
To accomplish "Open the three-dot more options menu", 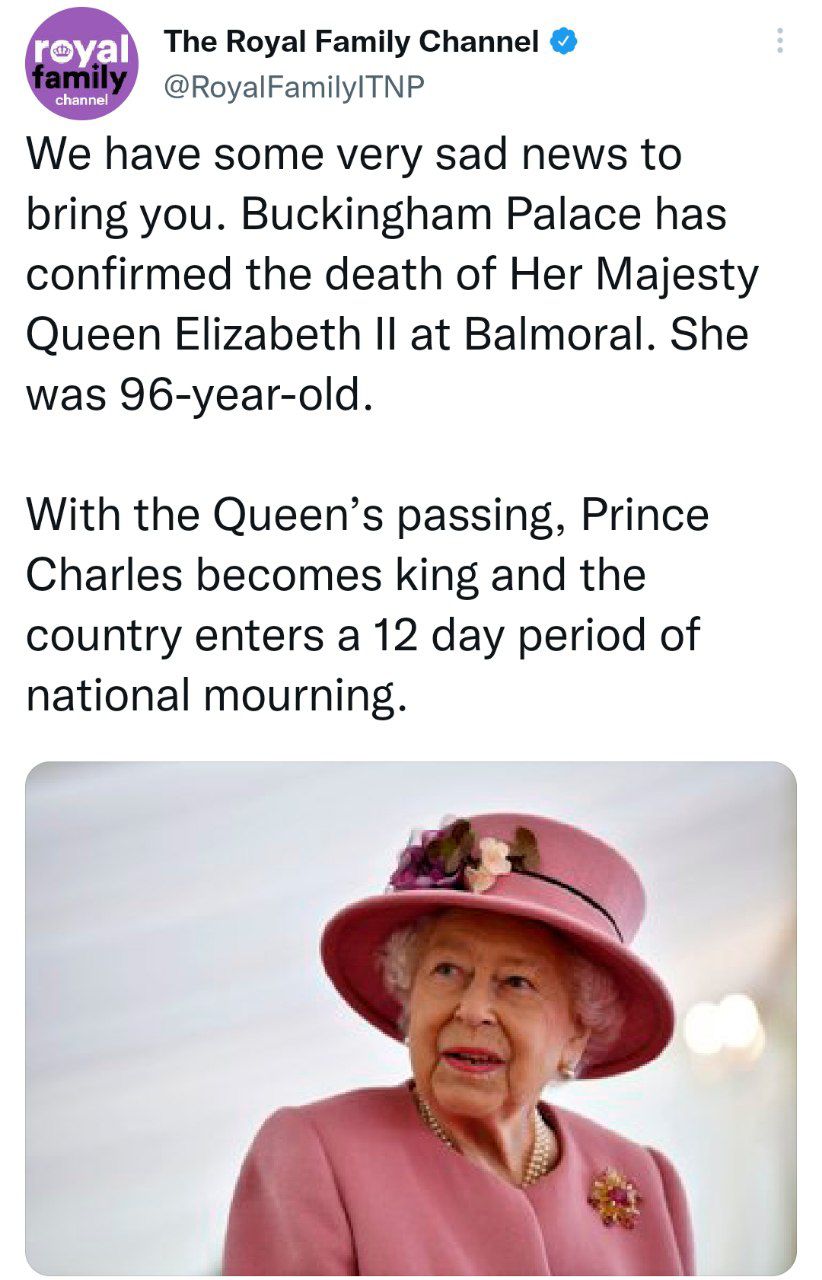I will click(x=780, y=41).
